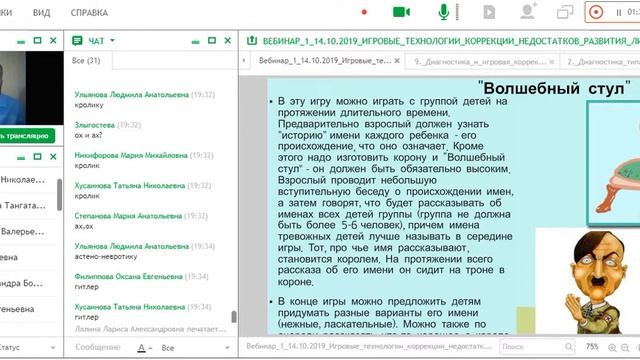Click the 75% zoom level value
This screenshot has width=640, height=360.
point(592,347)
